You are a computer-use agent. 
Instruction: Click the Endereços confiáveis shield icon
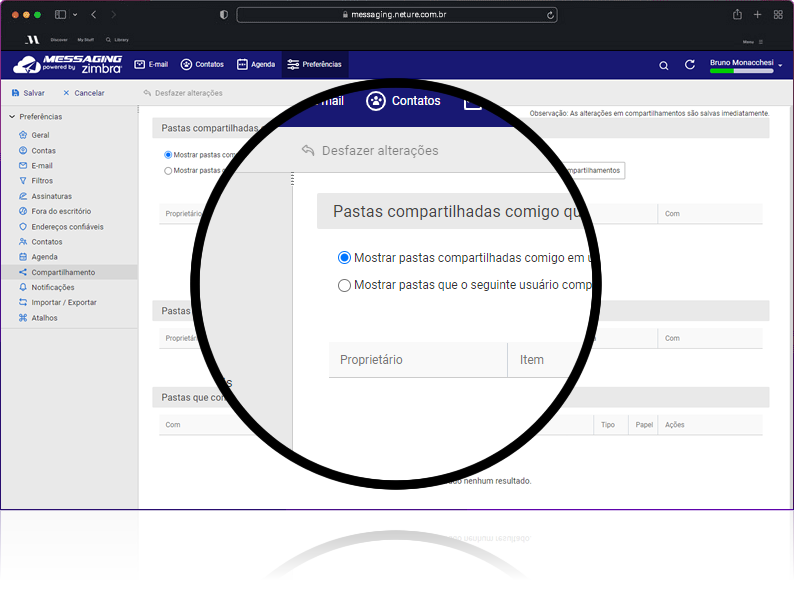tap(23, 226)
